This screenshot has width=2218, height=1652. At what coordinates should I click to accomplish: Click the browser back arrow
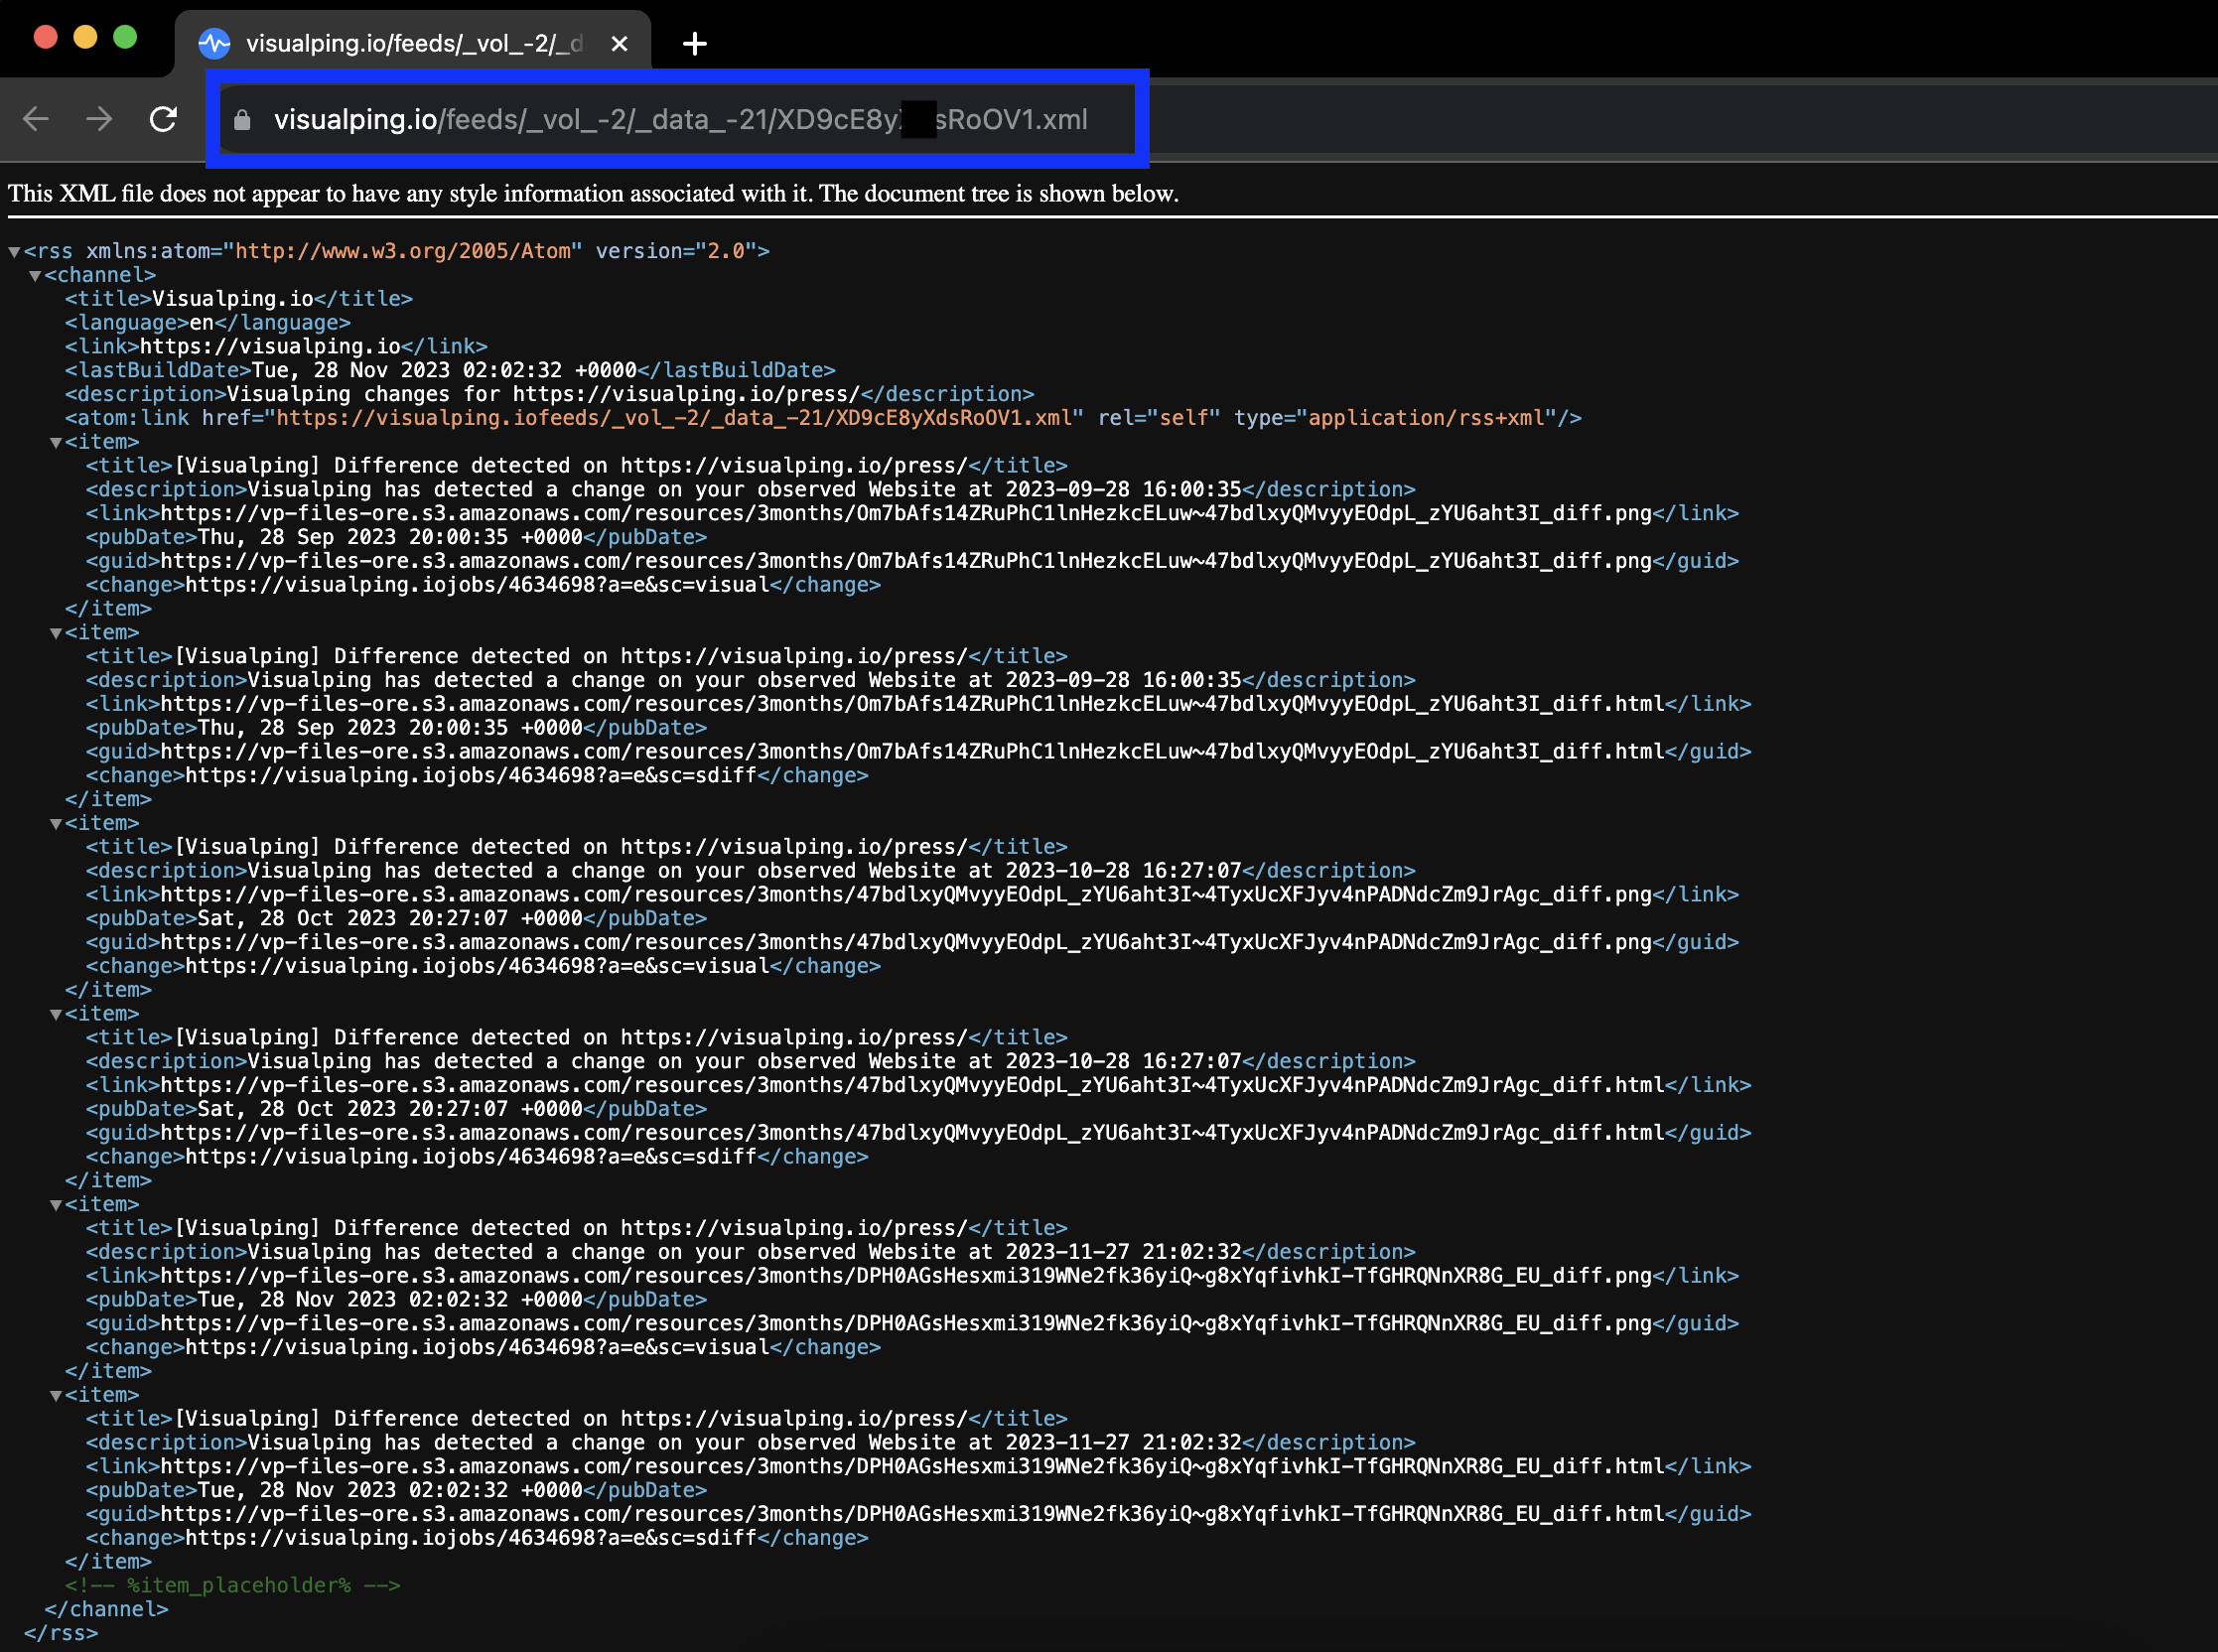36,119
